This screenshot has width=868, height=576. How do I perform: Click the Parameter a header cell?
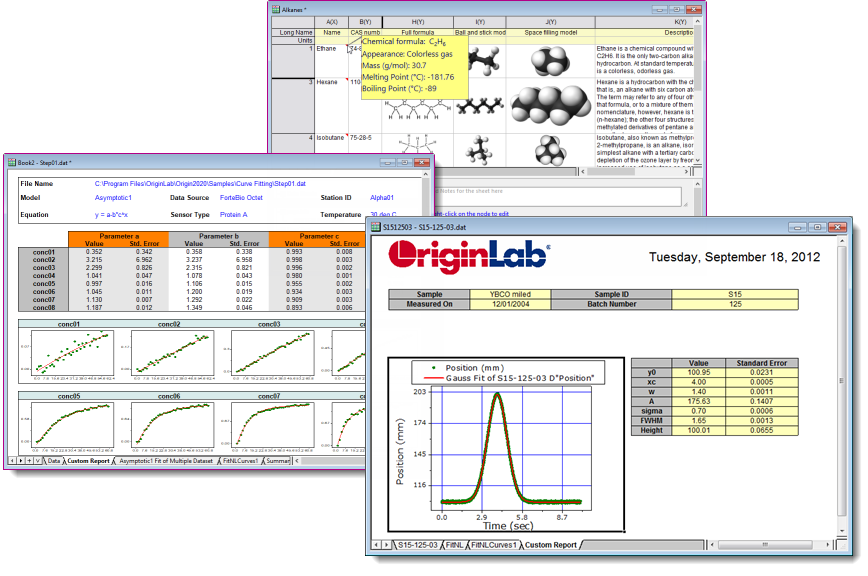pos(118,236)
